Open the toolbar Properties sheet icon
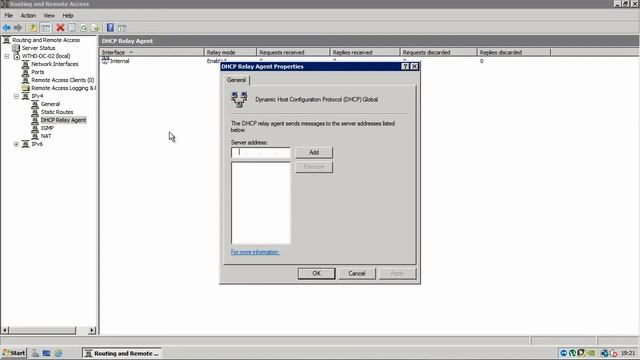The height and width of the screenshot is (360, 640). coord(72,28)
